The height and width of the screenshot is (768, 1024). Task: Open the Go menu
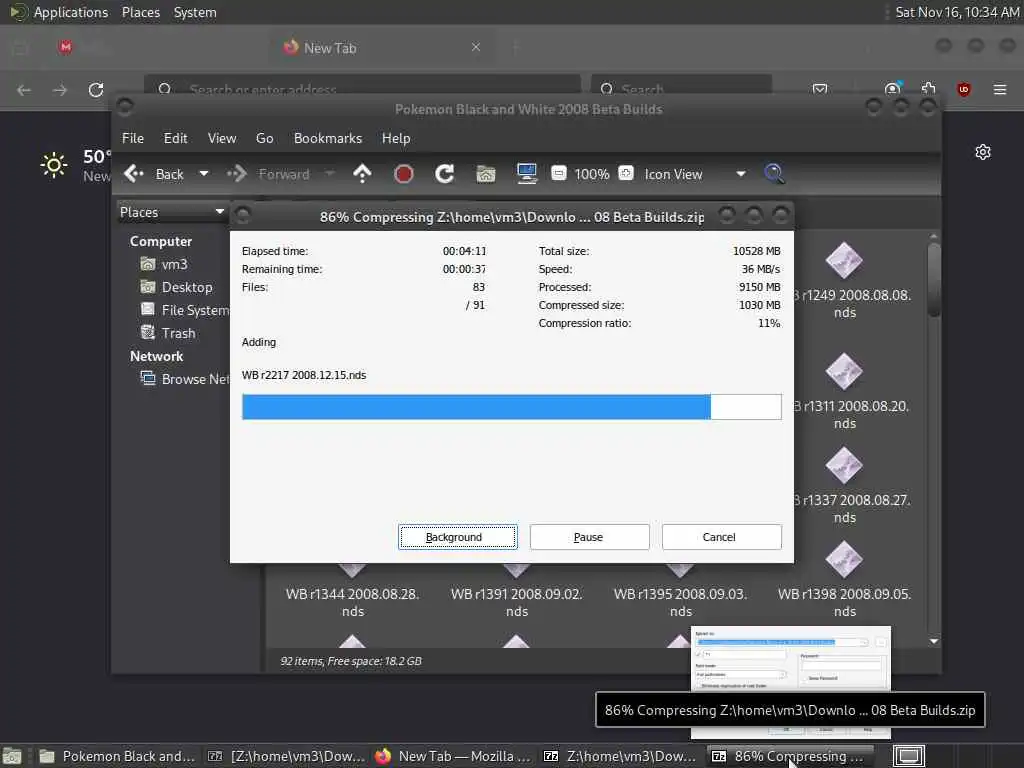264,138
